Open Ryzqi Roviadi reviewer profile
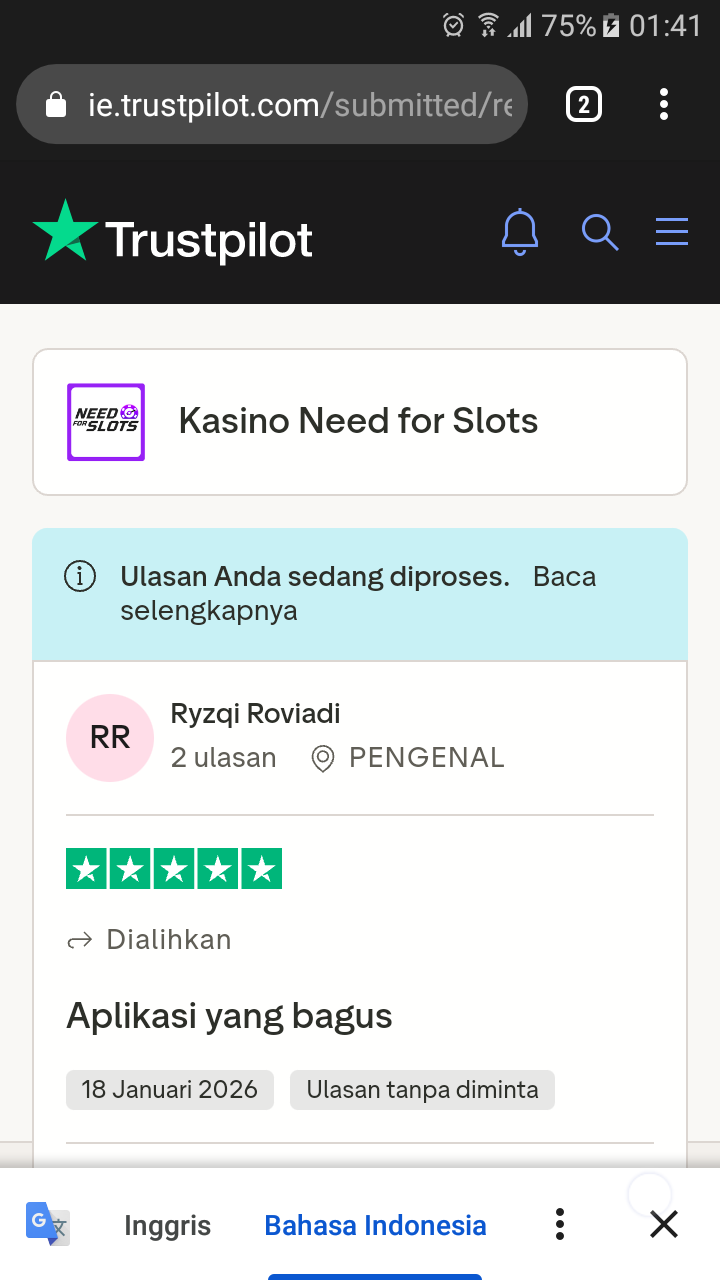 (255, 714)
